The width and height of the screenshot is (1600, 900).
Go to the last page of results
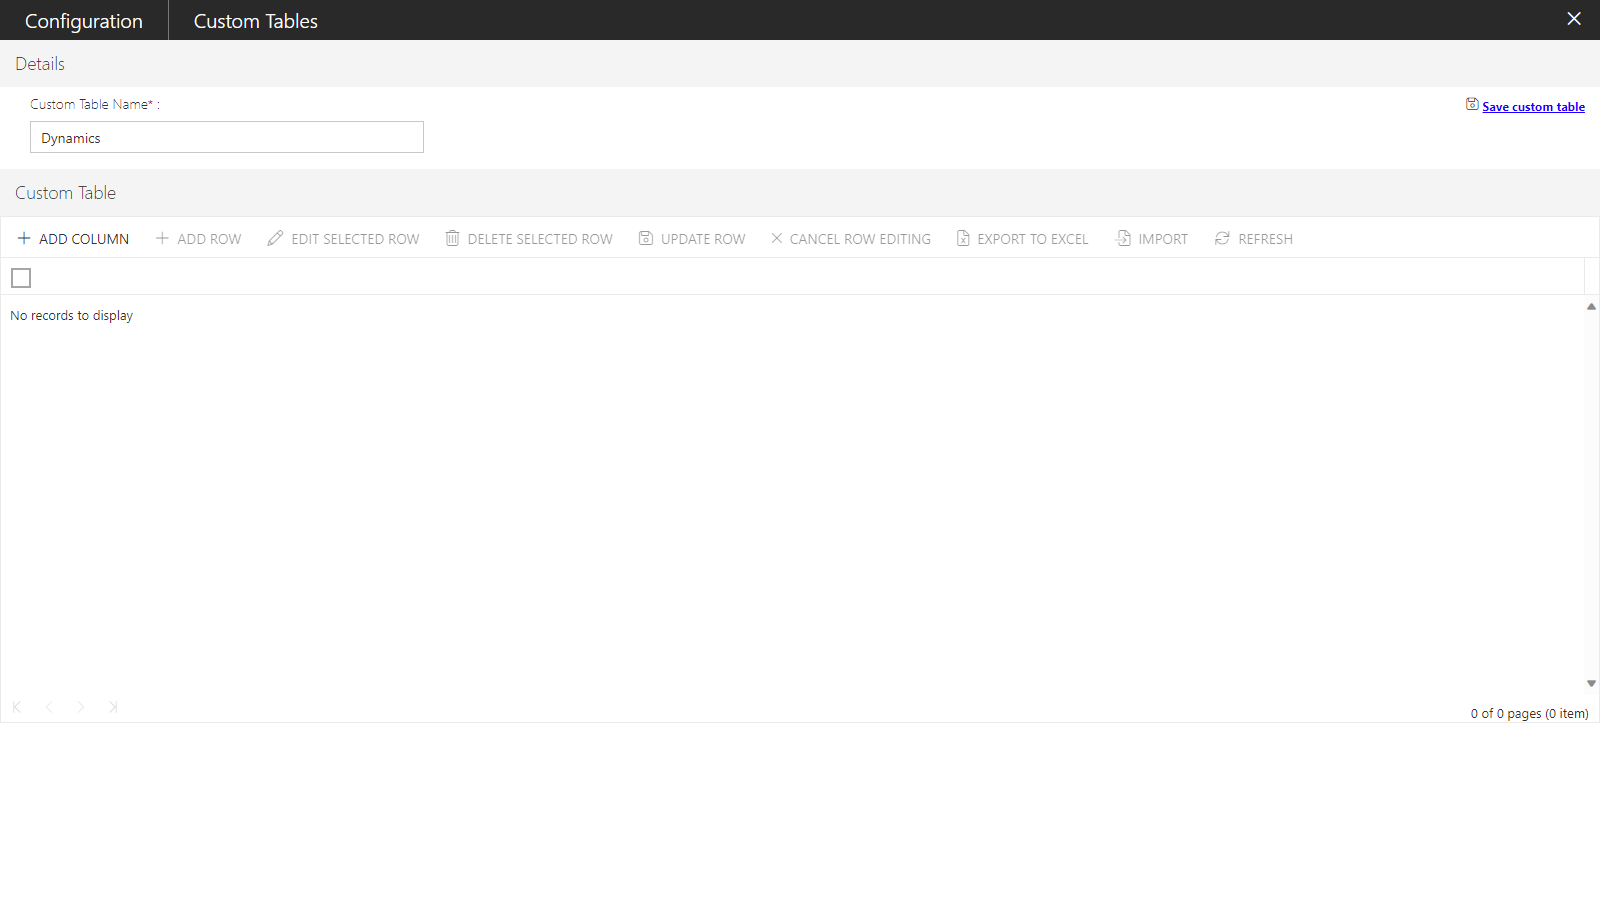[x=113, y=707]
